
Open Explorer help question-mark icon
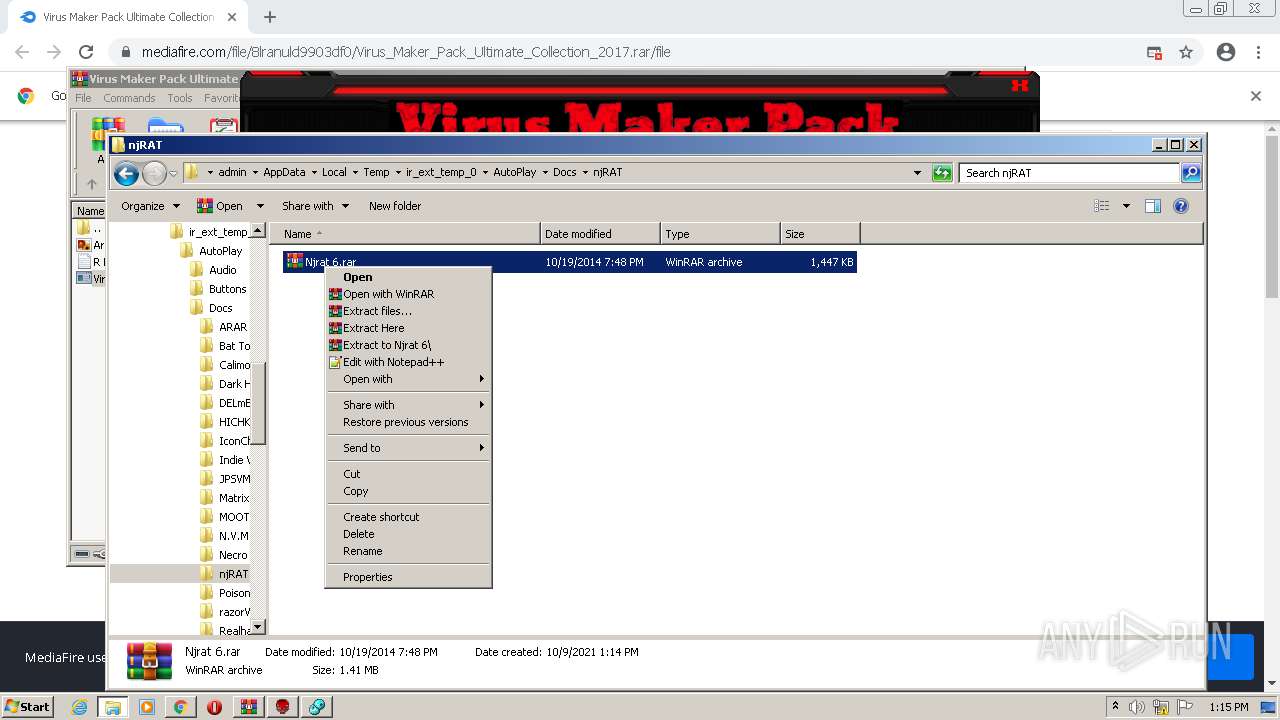pyautogui.click(x=1181, y=206)
